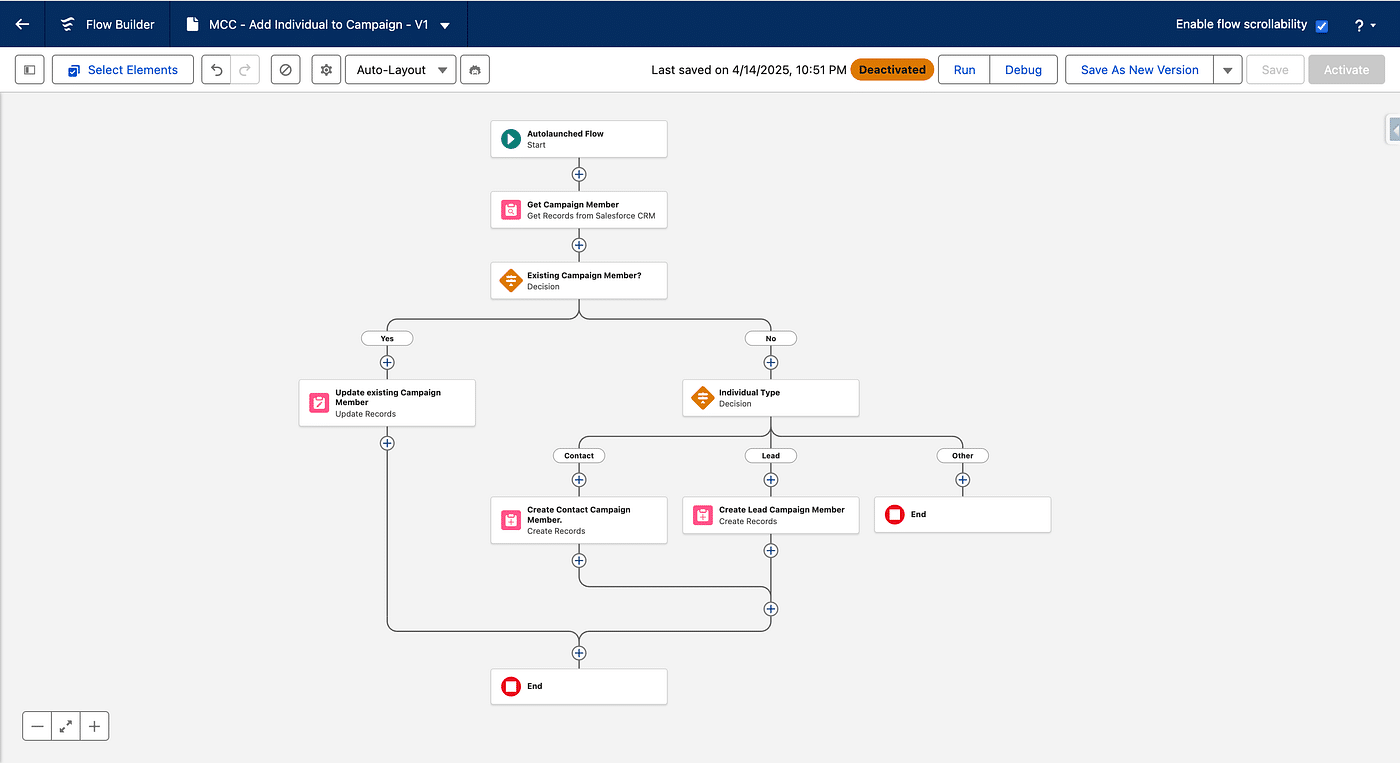
Task: Click the Debug button
Action: click(x=1023, y=70)
